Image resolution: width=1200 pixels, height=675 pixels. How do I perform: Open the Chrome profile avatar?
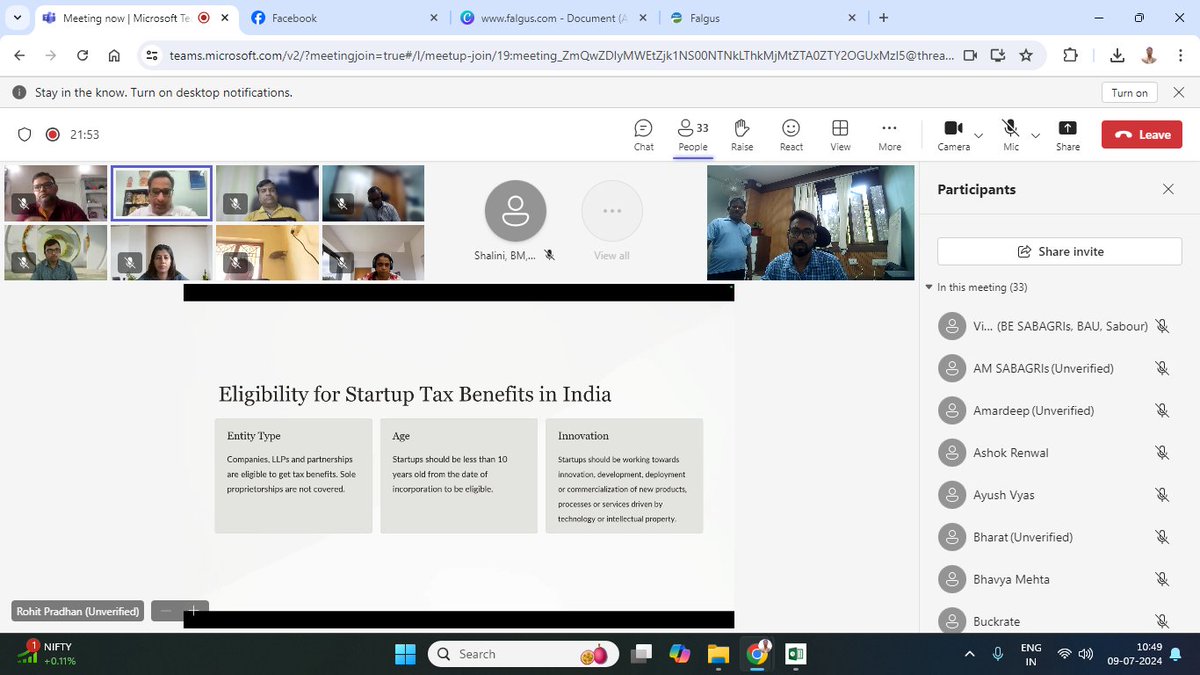pos(1149,56)
